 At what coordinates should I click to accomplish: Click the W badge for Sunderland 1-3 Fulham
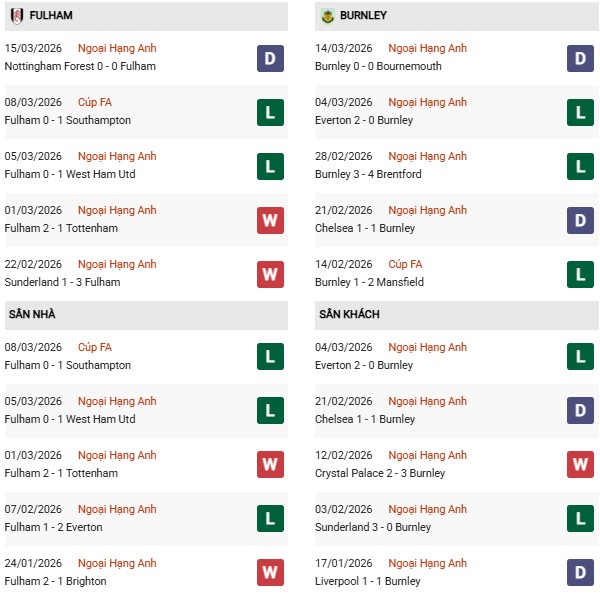(x=270, y=274)
